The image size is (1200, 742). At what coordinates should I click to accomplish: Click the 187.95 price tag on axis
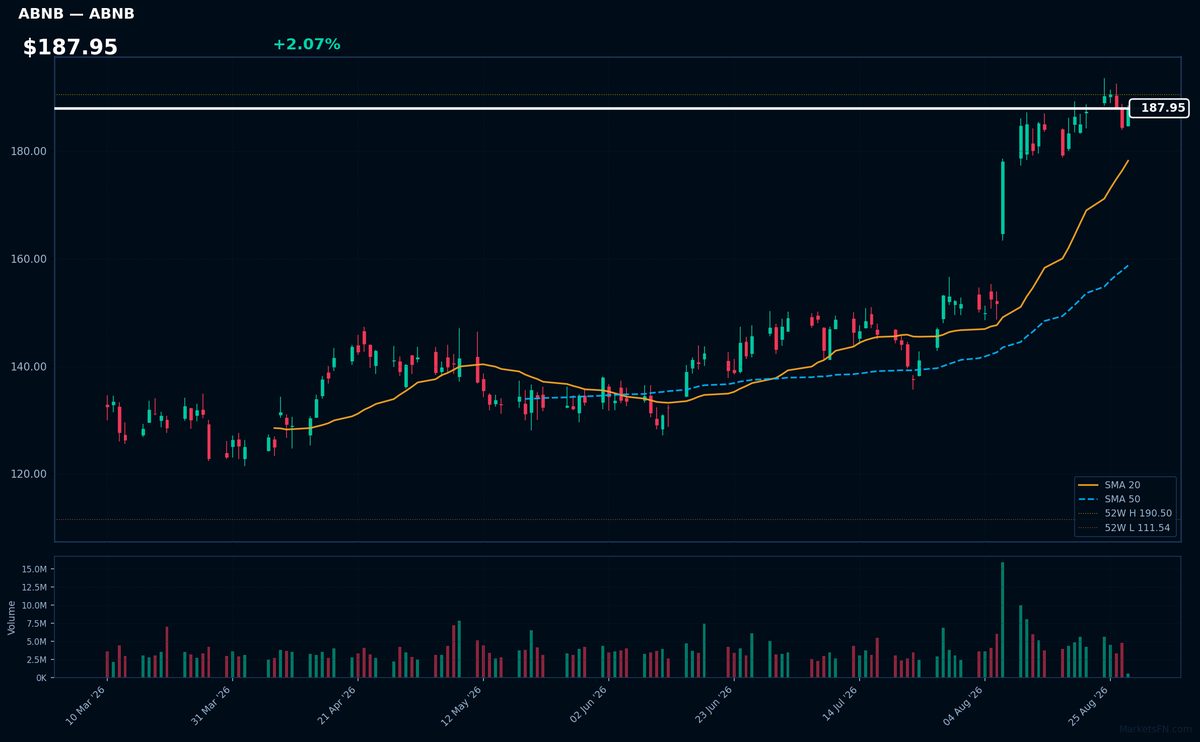tap(1159, 108)
